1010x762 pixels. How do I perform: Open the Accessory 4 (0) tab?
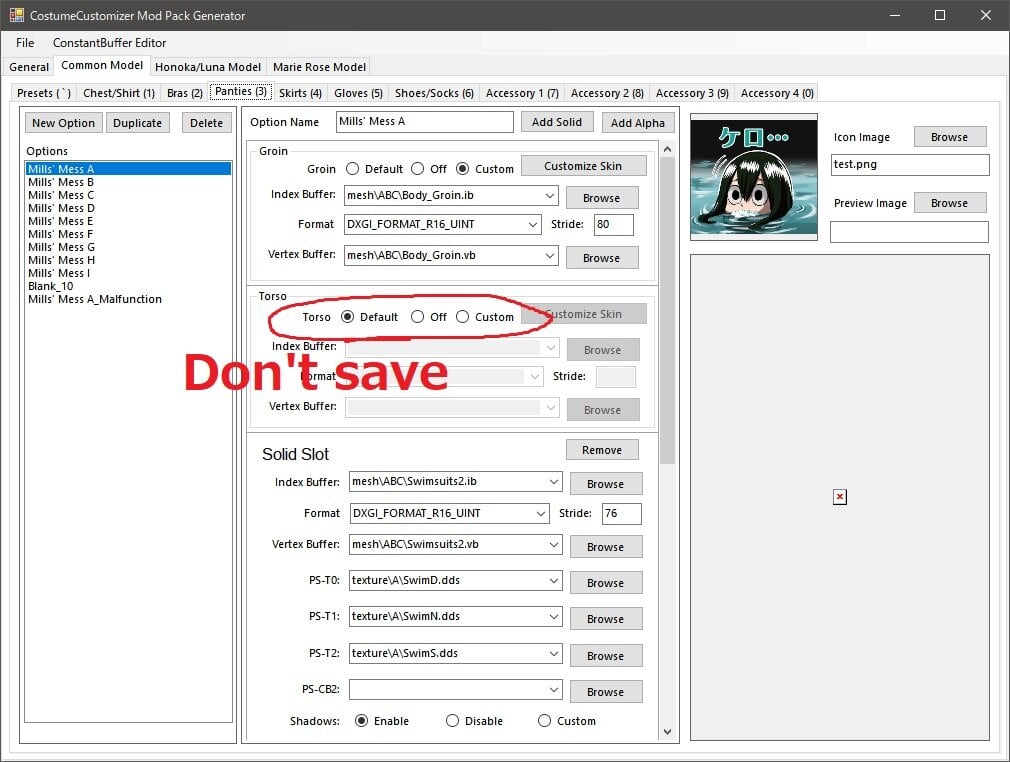click(x=777, y=93)
